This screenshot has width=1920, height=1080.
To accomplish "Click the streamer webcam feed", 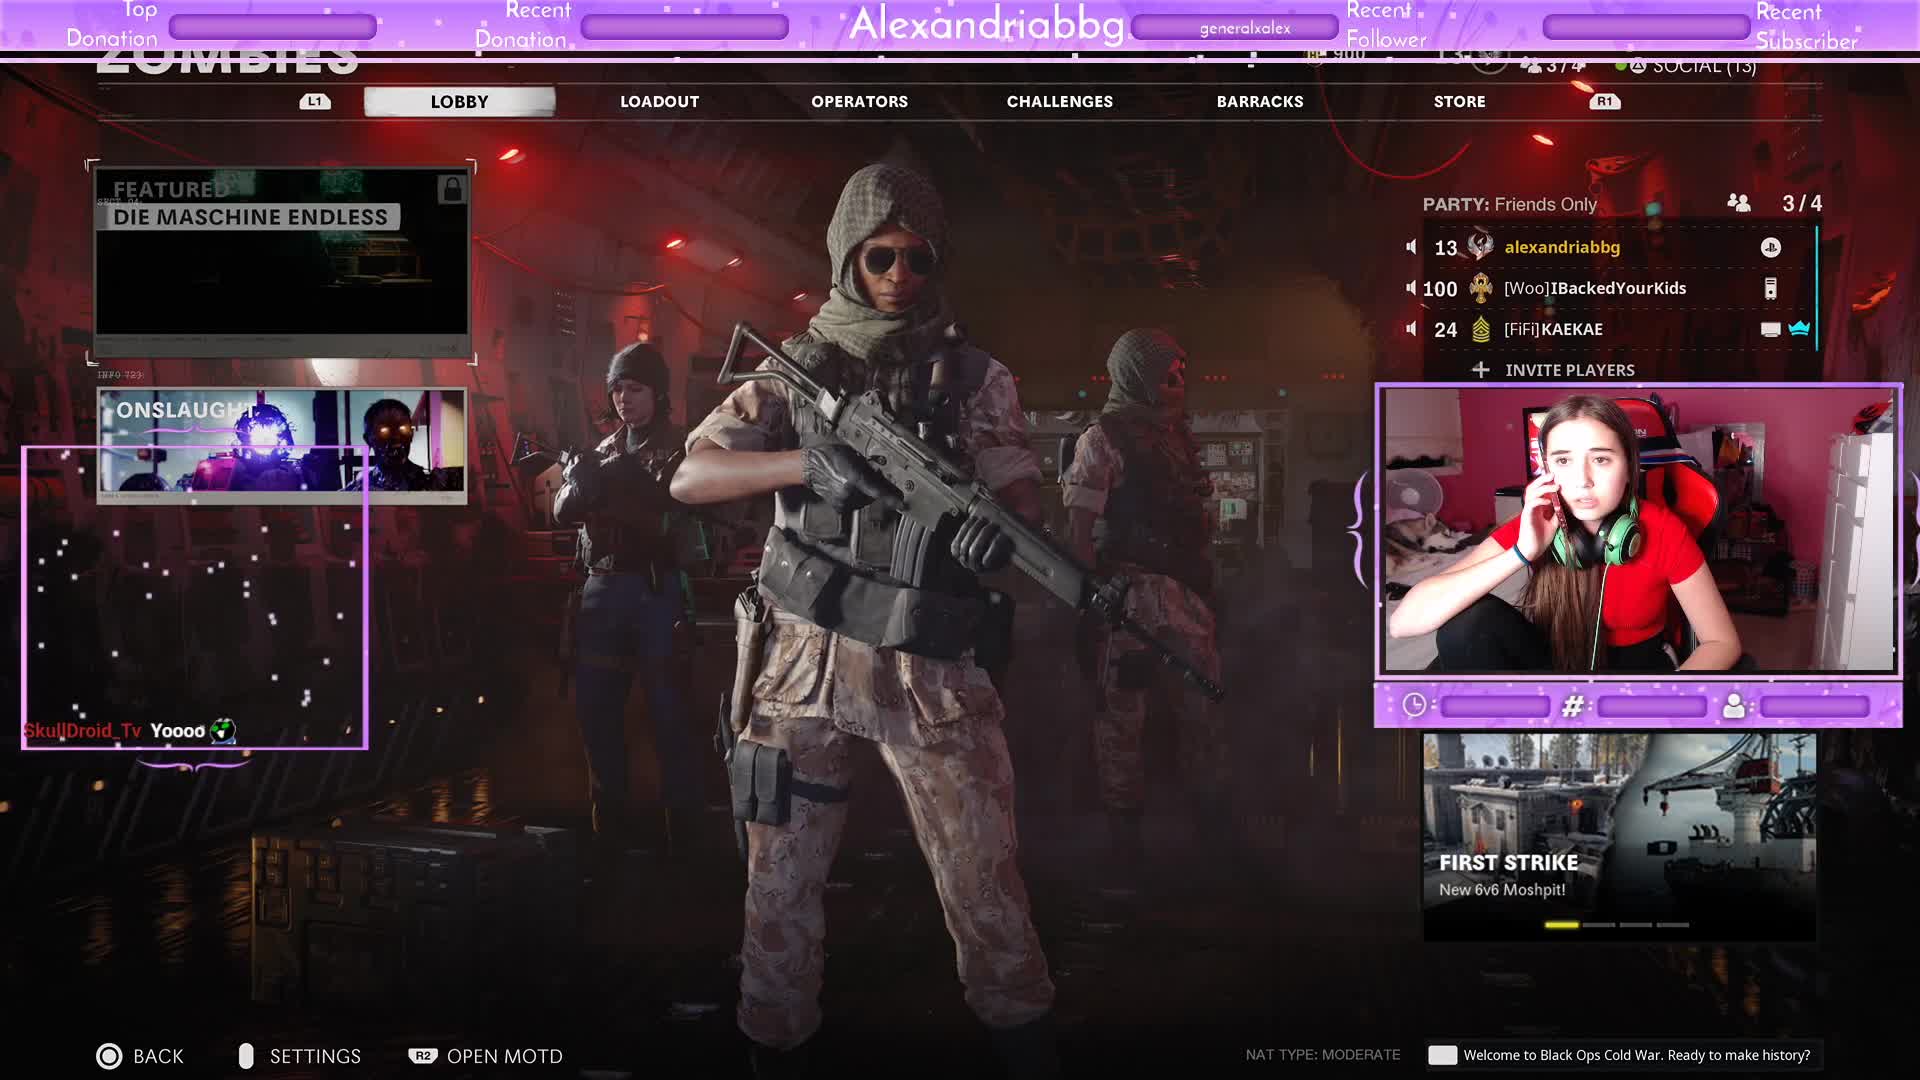I will pos(1639,529).
